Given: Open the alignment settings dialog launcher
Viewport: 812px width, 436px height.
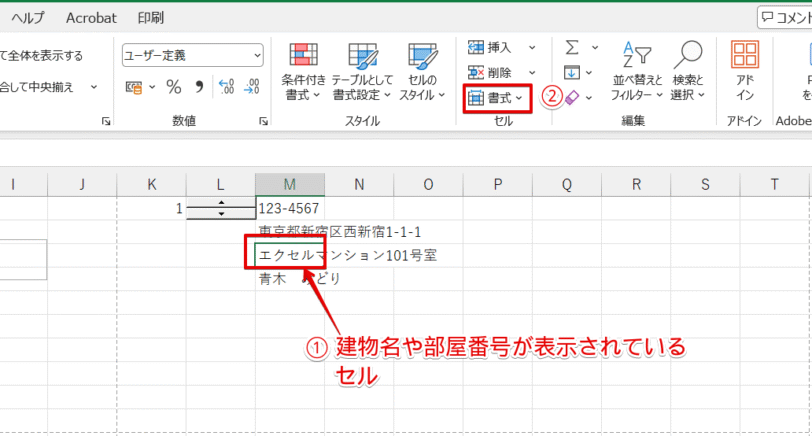Looking at the screenshot, I should click(106, 121).
